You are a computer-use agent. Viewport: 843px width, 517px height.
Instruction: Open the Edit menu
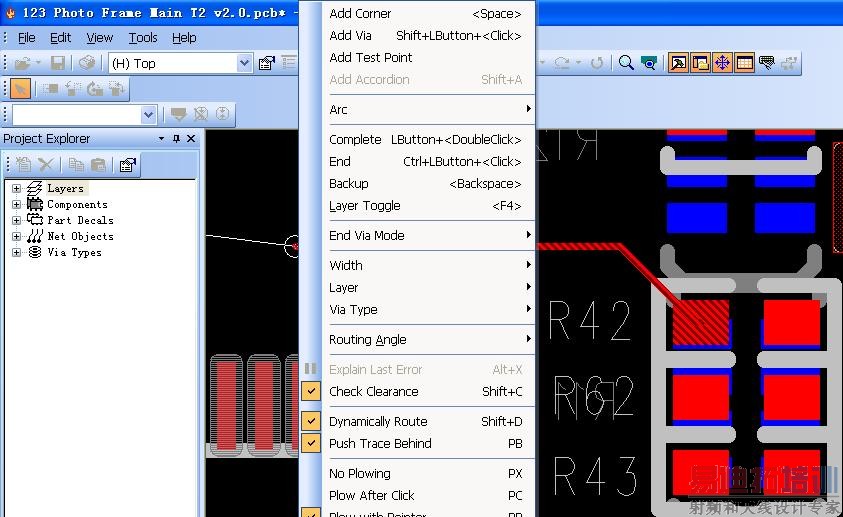(60, 38)
